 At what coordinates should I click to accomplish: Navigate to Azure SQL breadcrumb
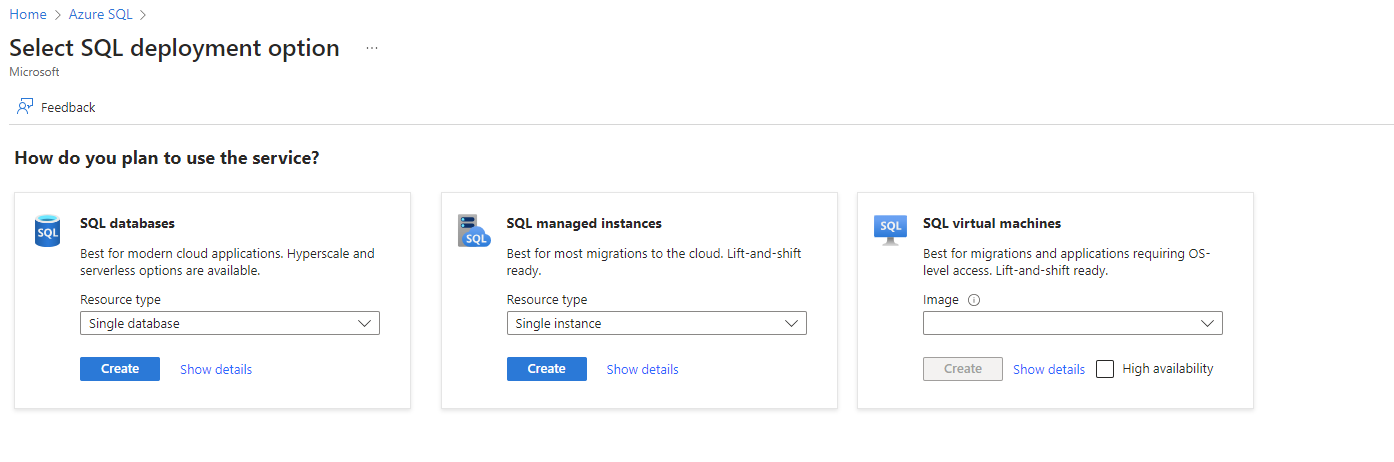tap(100, 14)
